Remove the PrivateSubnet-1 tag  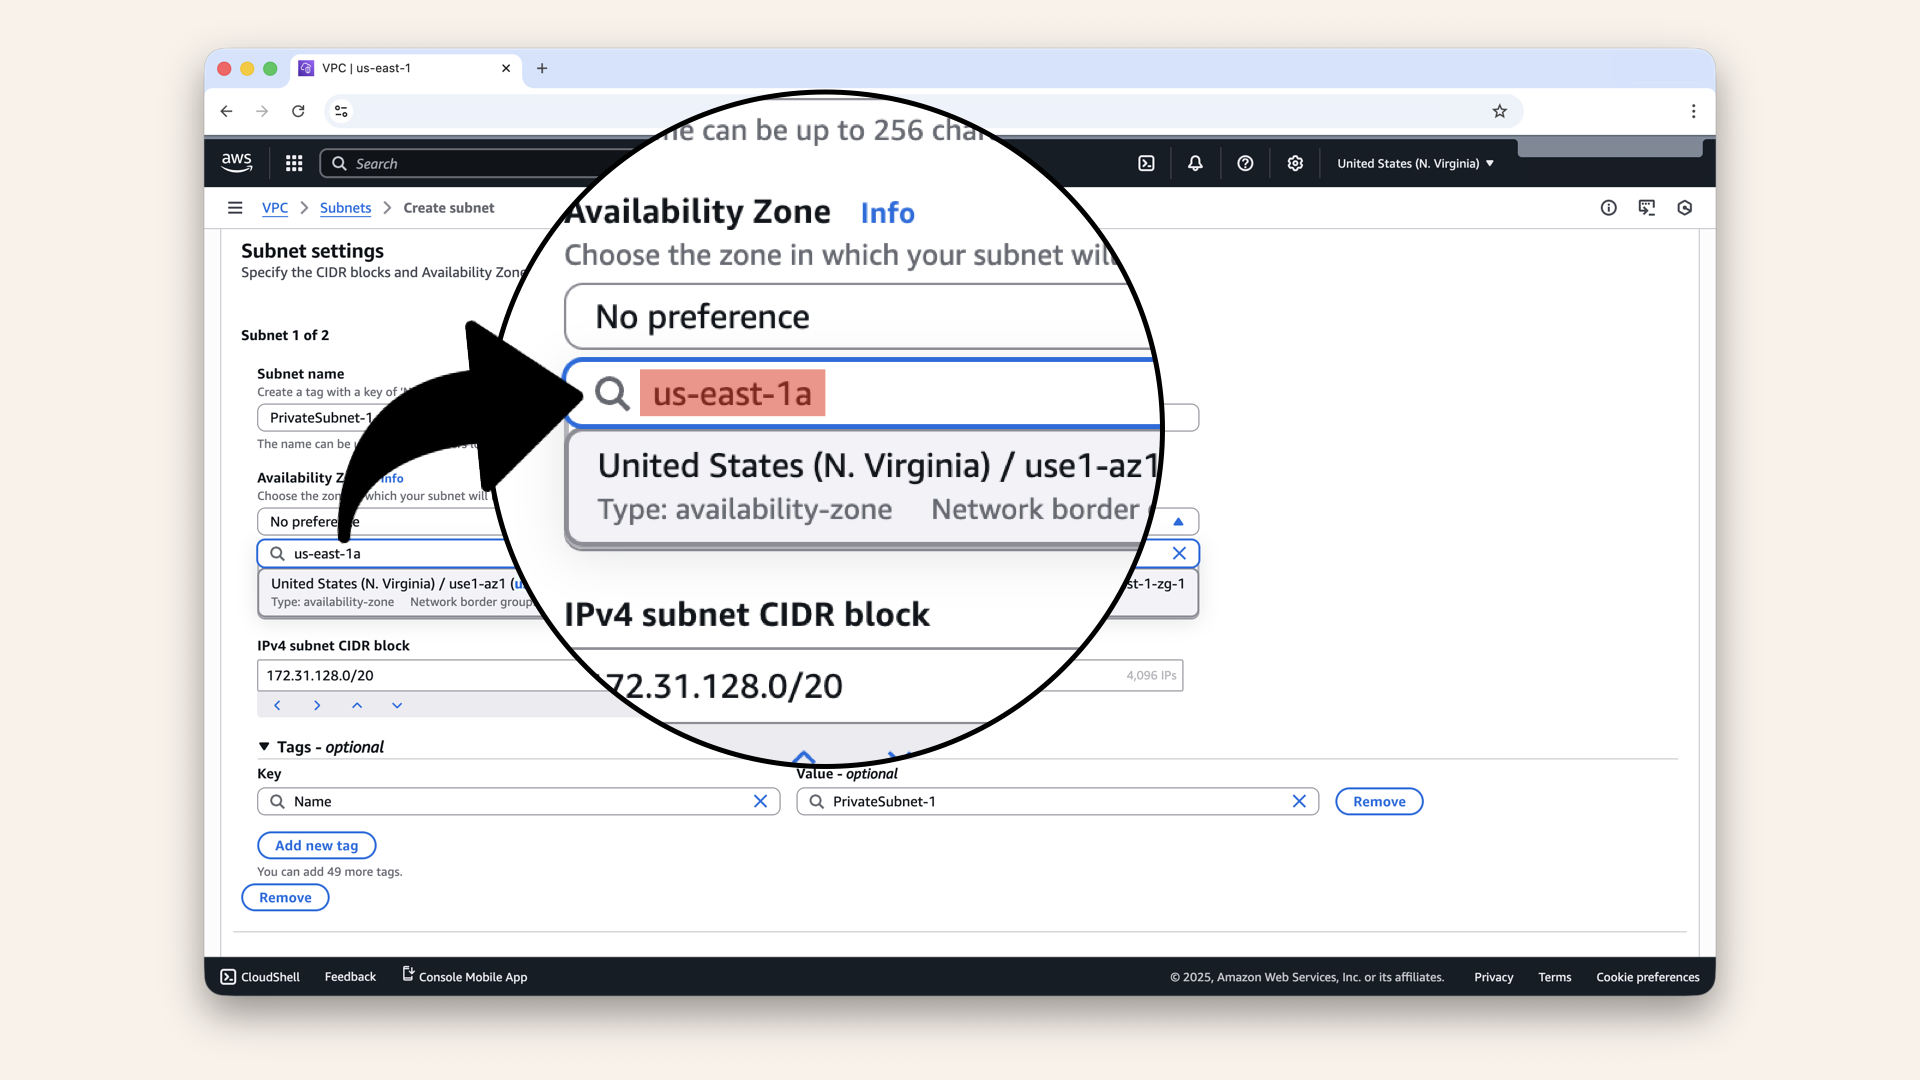(1379, 801)
